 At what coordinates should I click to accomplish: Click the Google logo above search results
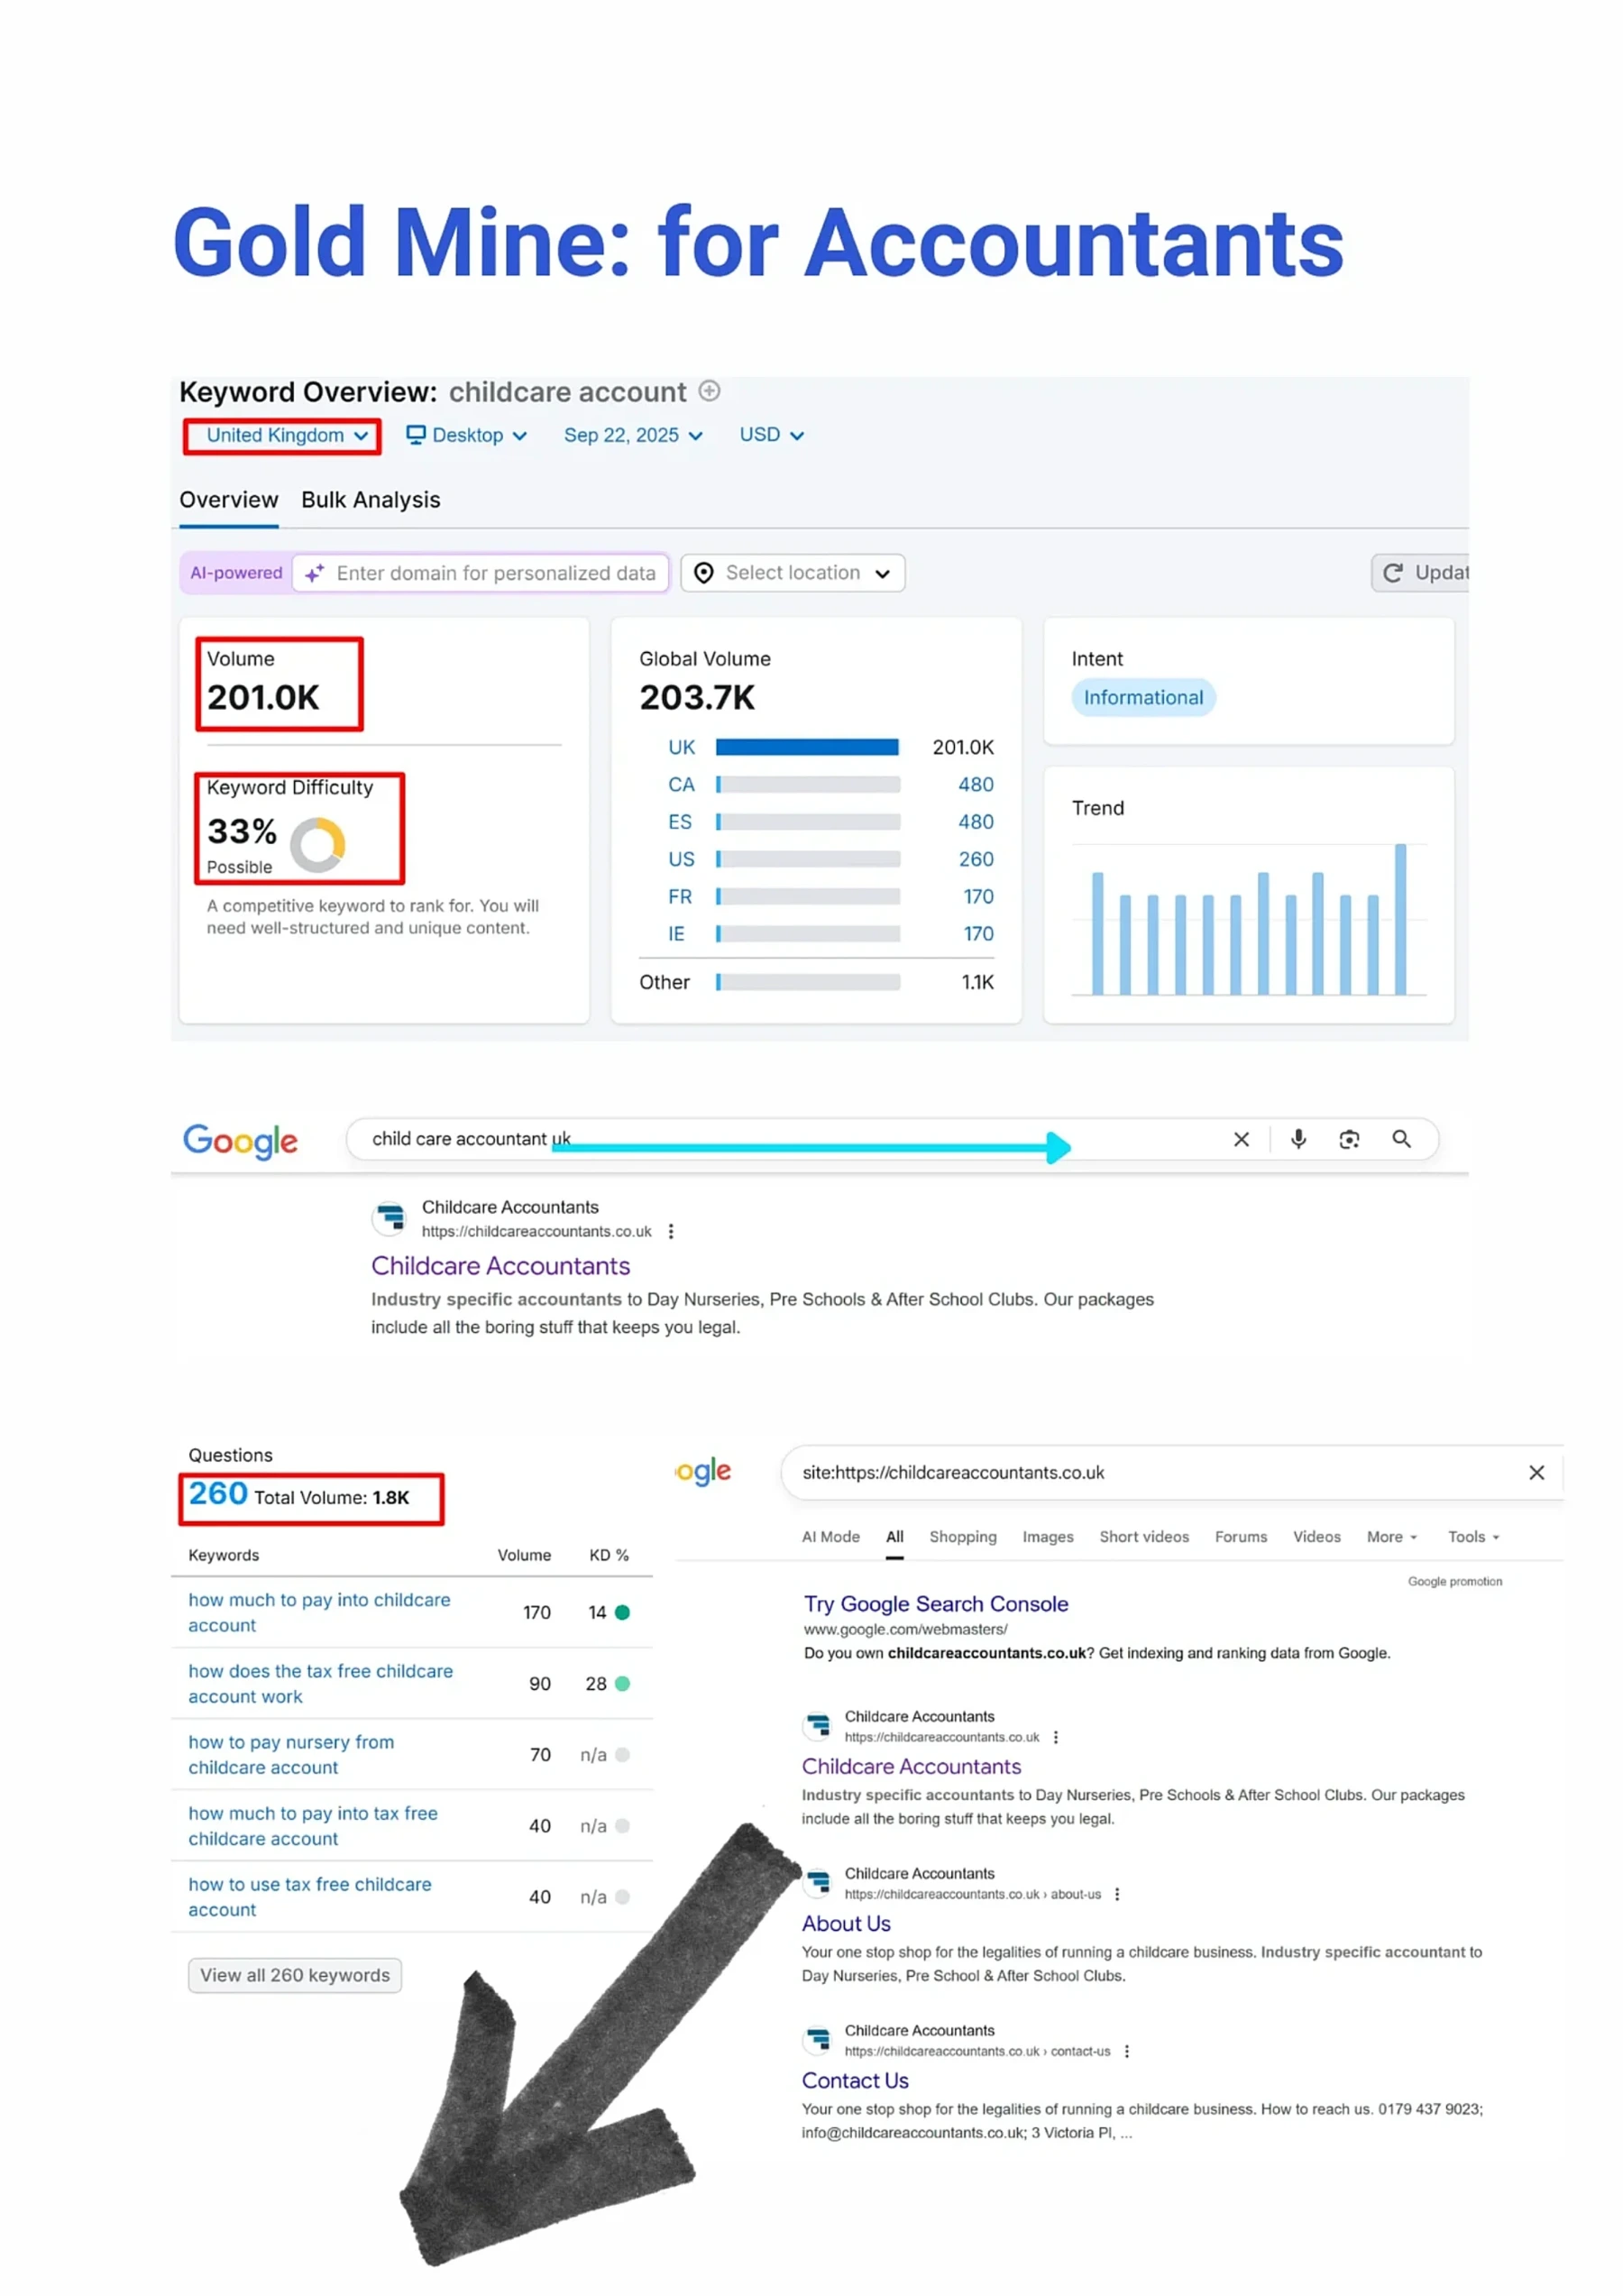pos(240,1140)
